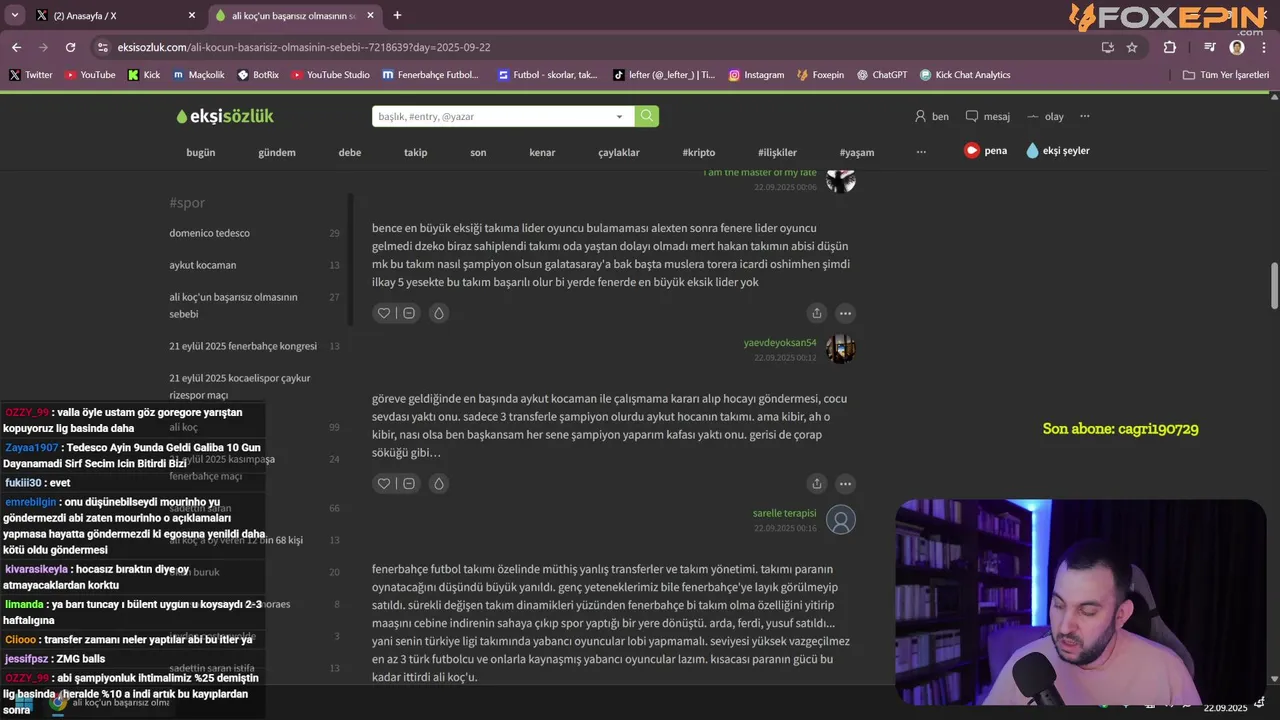Open the header more options ellipsis
Image resolution: width=1280 pixels, height=720 pixels.
tap(1085, 116)
